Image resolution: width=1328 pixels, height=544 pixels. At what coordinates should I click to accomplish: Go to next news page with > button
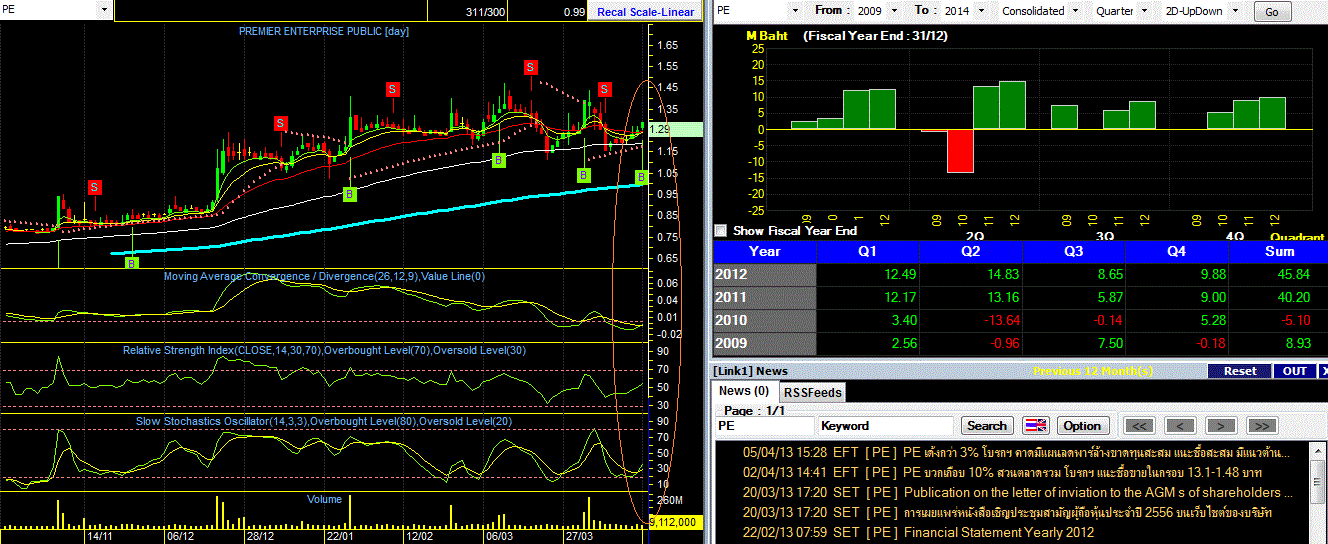point(1221,425)
